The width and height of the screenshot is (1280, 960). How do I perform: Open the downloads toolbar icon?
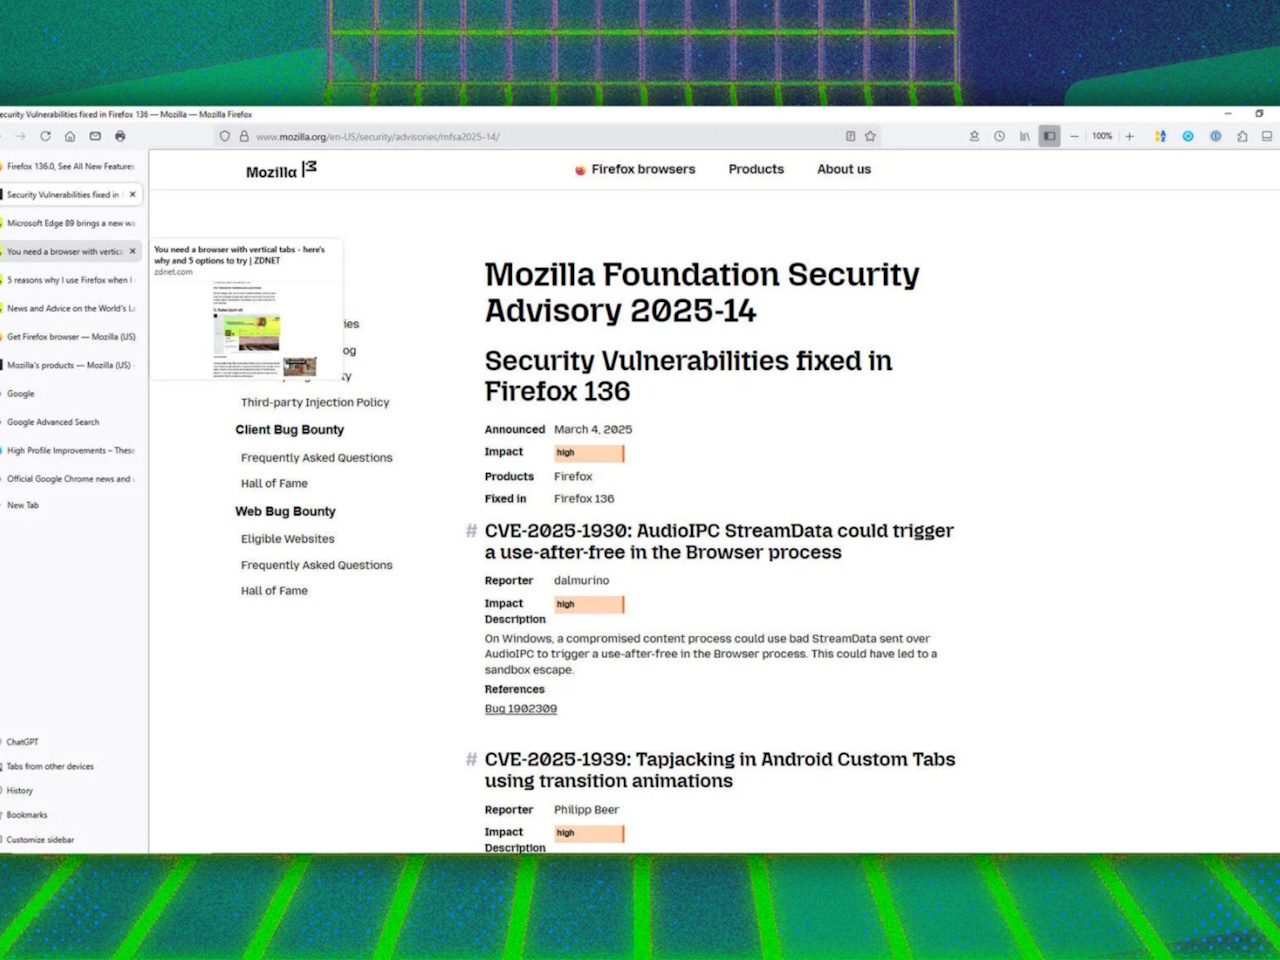pos(974,136)
